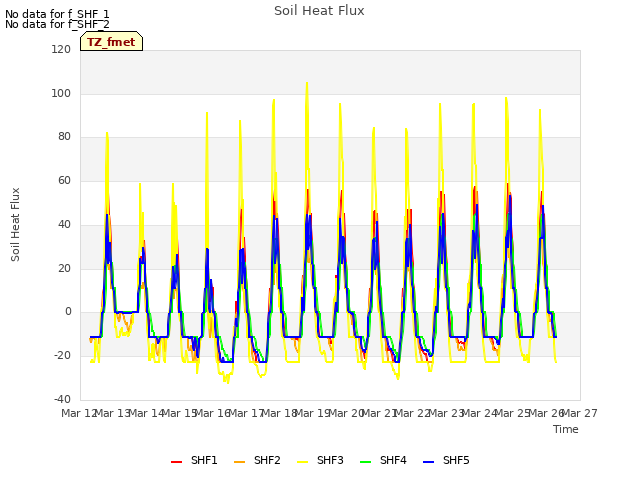This screenshot has width=640, height=480.
Task: Toggle the SHF3 legend entry
Action: click(x=320, y=460)
